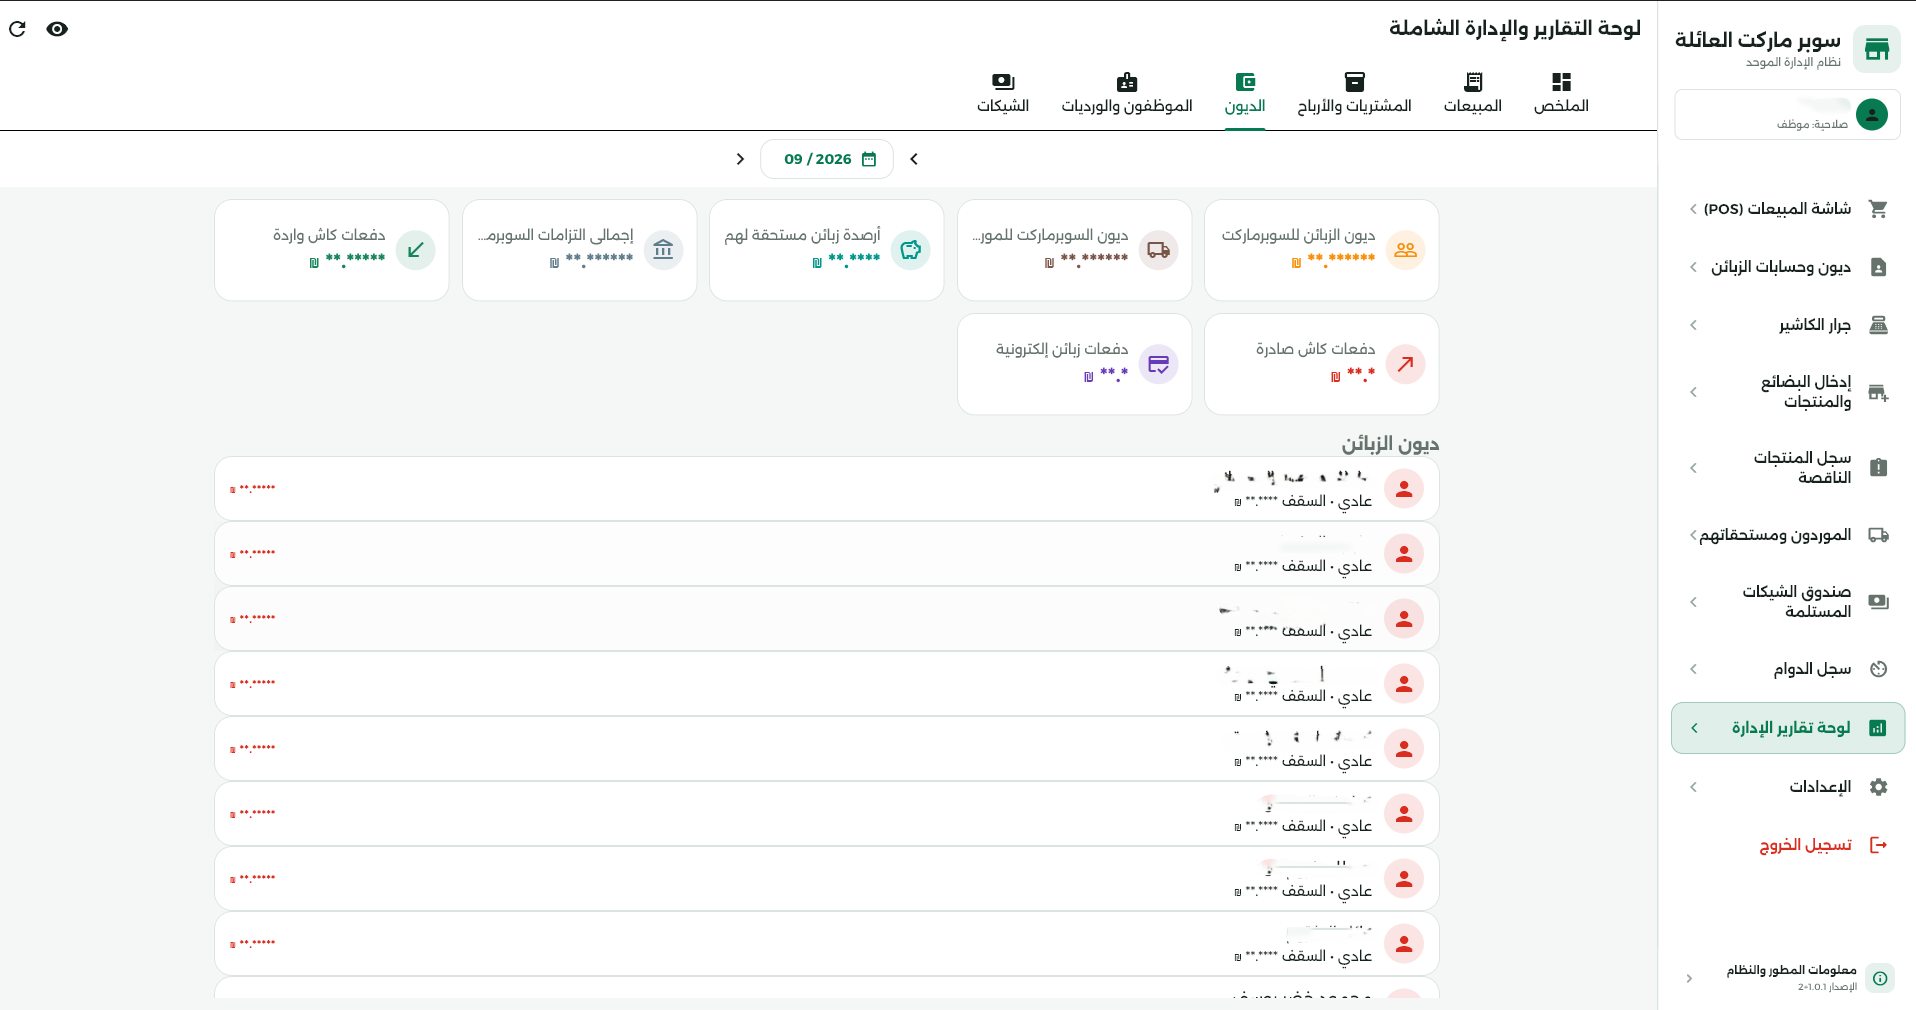The image size is (1916, 1010).
Task: Expand the الإعدادات chevron
Action: 1693,787
